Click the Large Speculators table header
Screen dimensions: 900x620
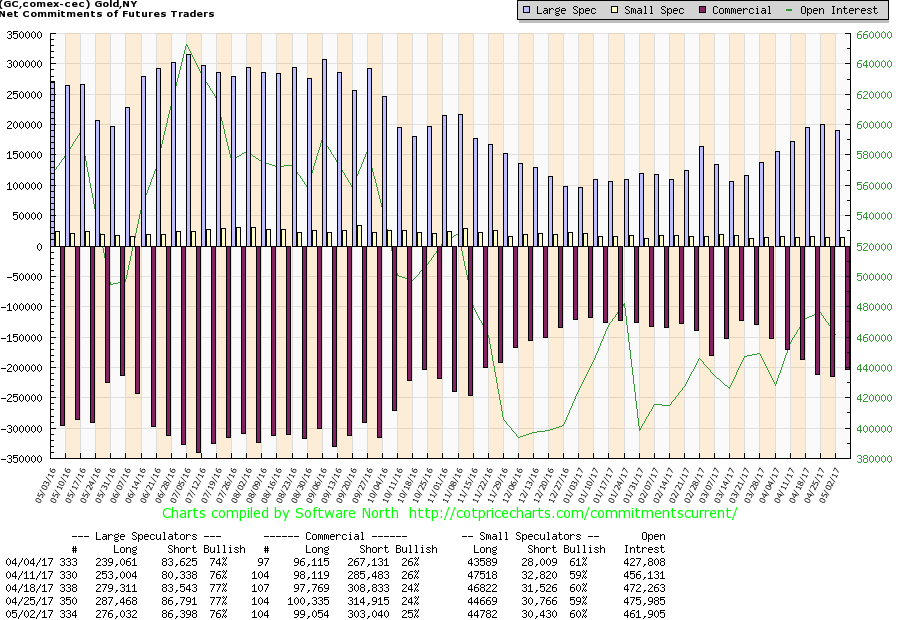click(148, 536)
